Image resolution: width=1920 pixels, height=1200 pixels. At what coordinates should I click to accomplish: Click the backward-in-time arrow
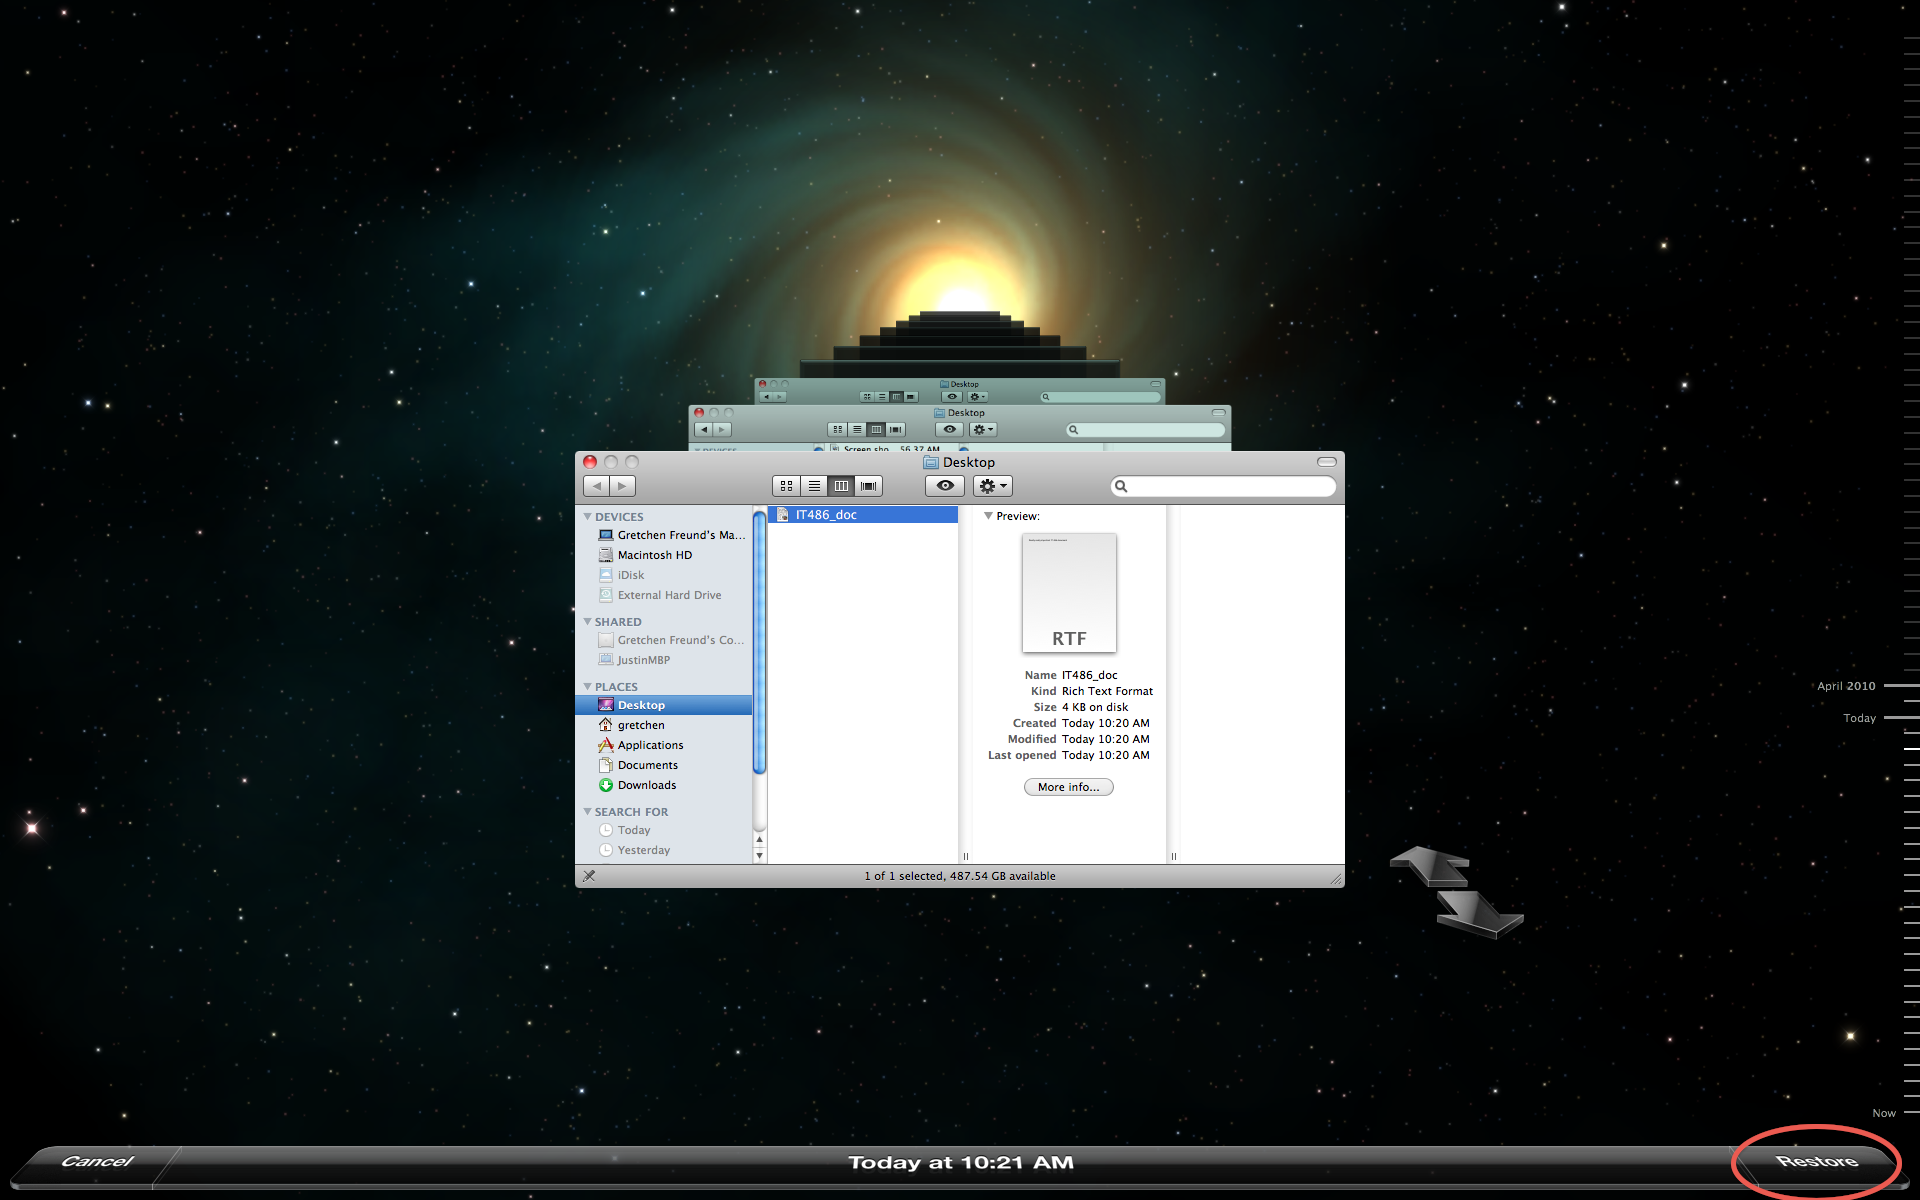pyautogui.click(x=1430, y=865)
